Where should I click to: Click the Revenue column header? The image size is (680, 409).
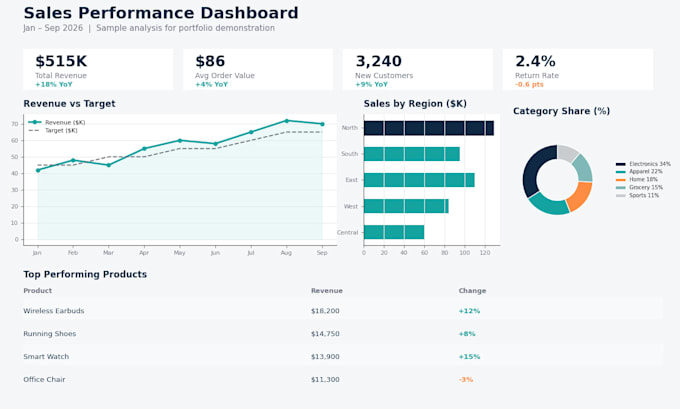point(327,291)
